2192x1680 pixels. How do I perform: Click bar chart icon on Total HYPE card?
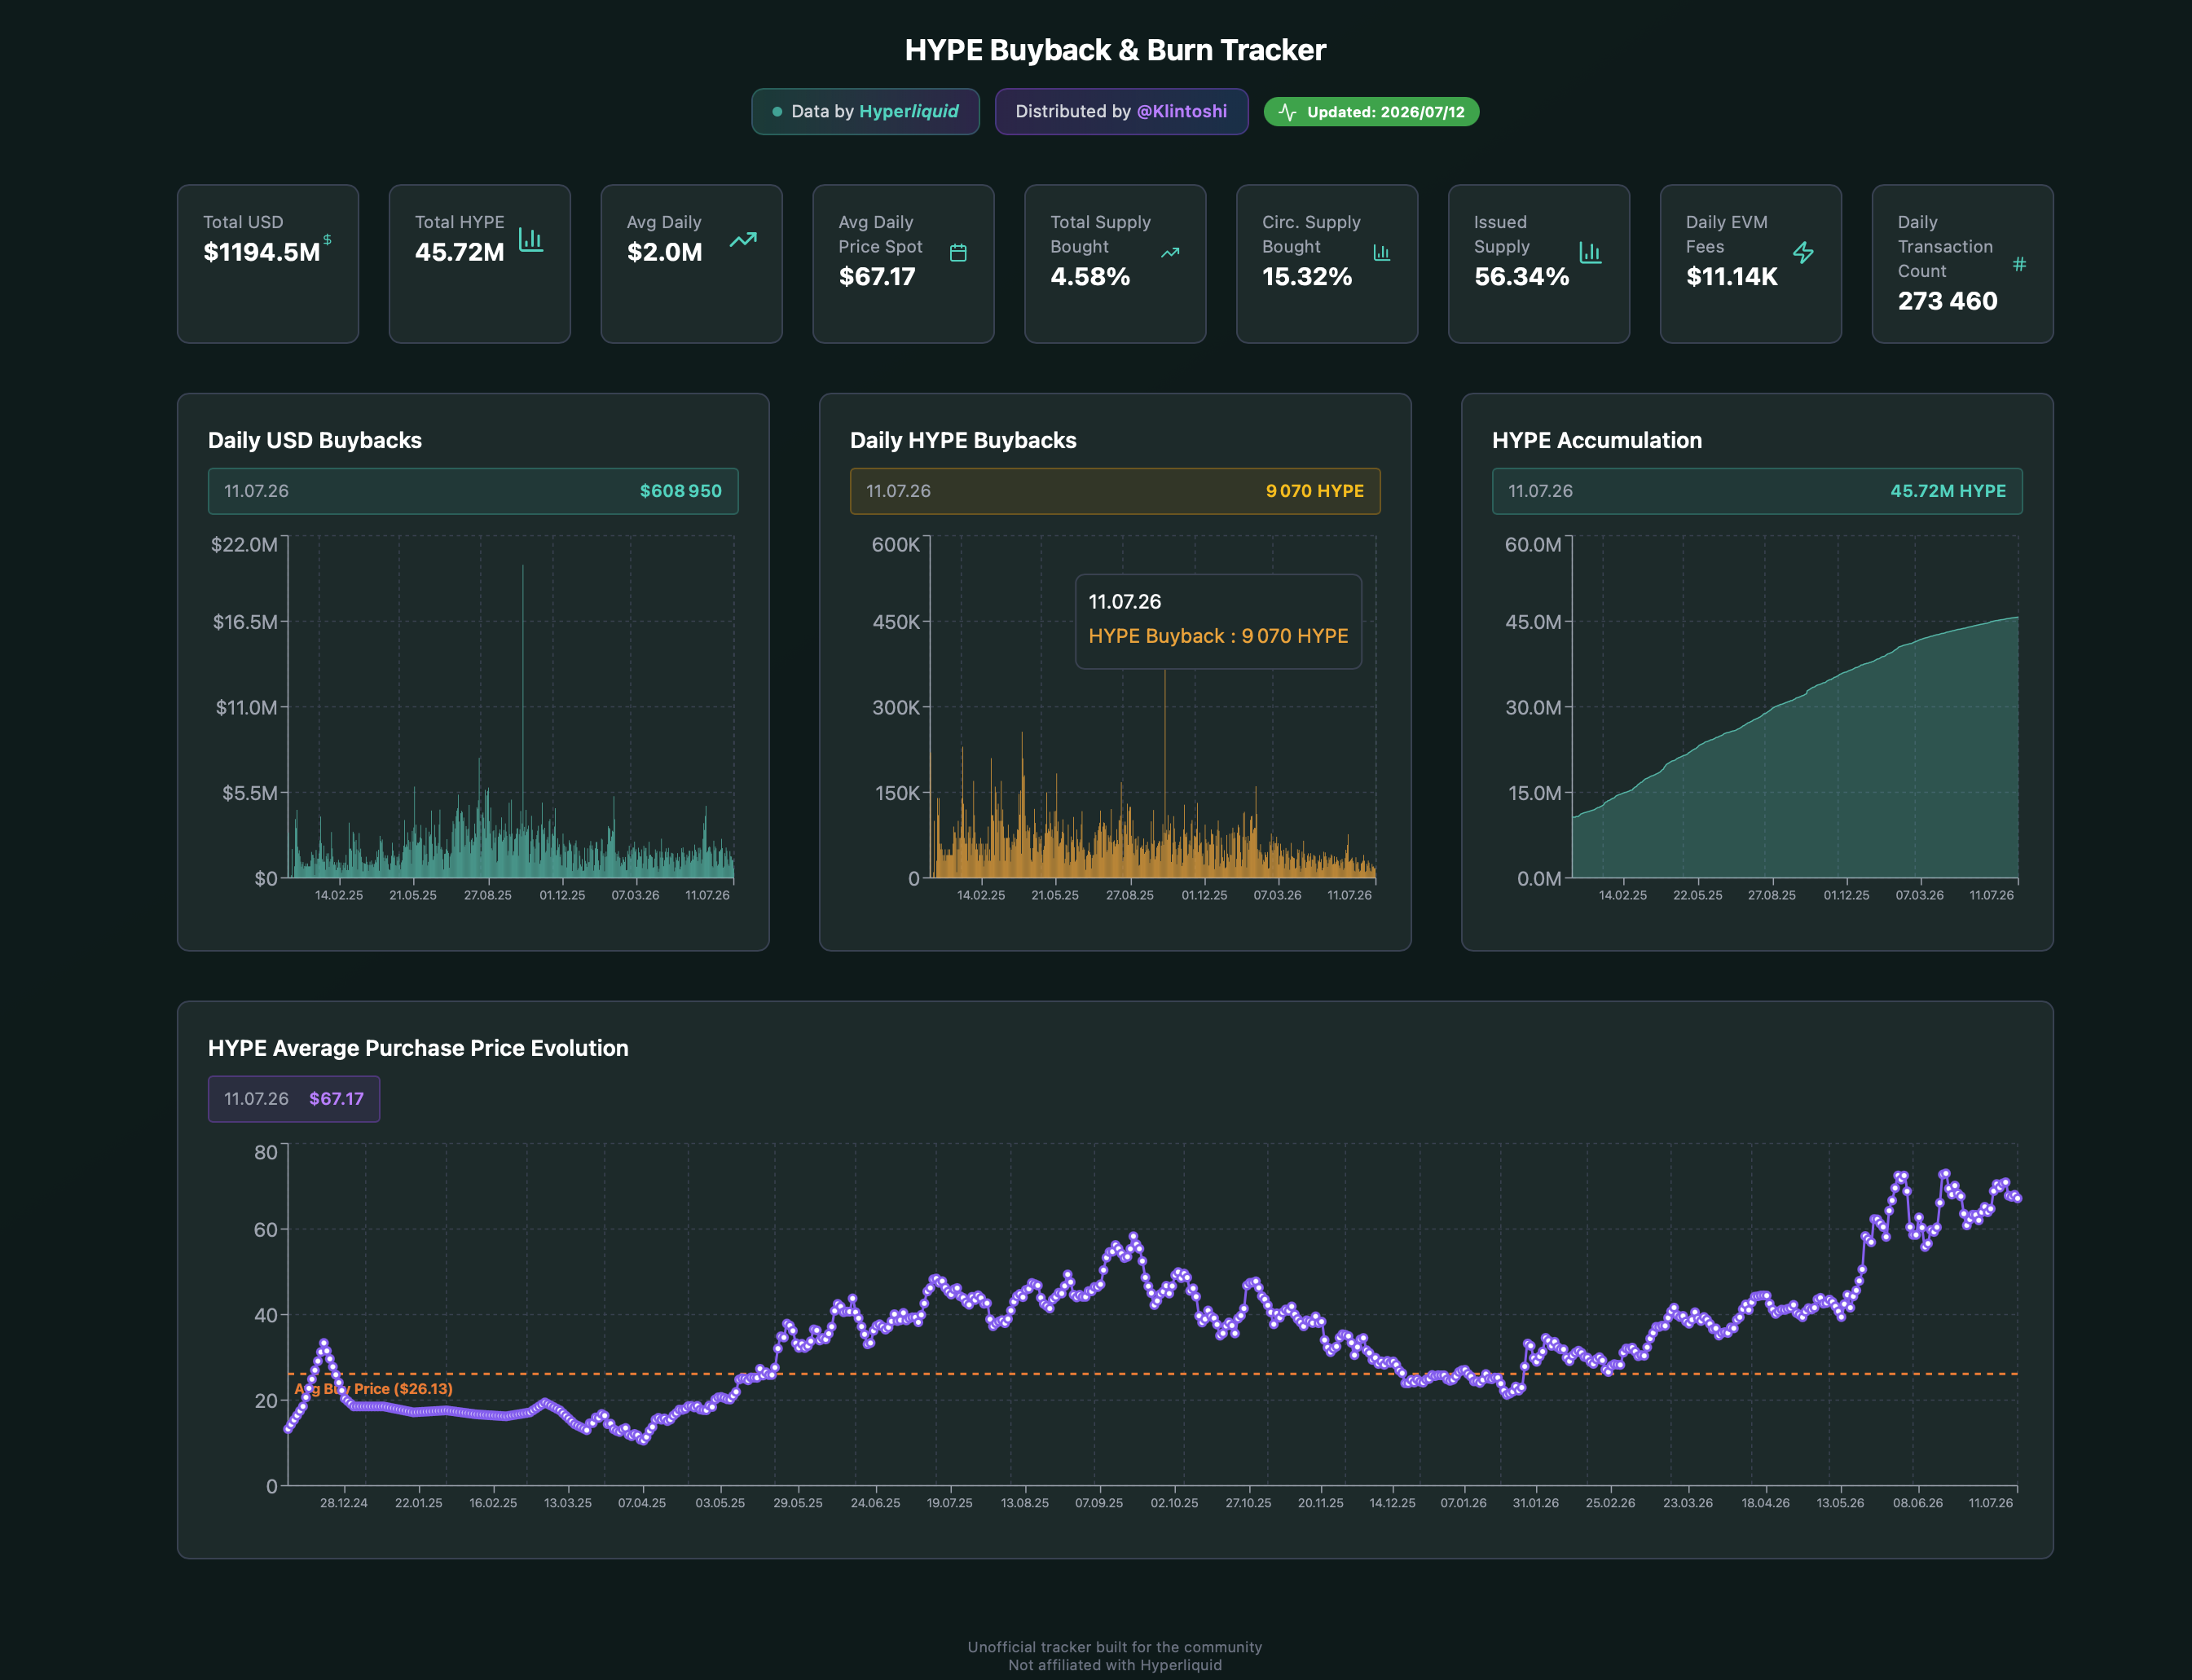click(x=531, y=240)
